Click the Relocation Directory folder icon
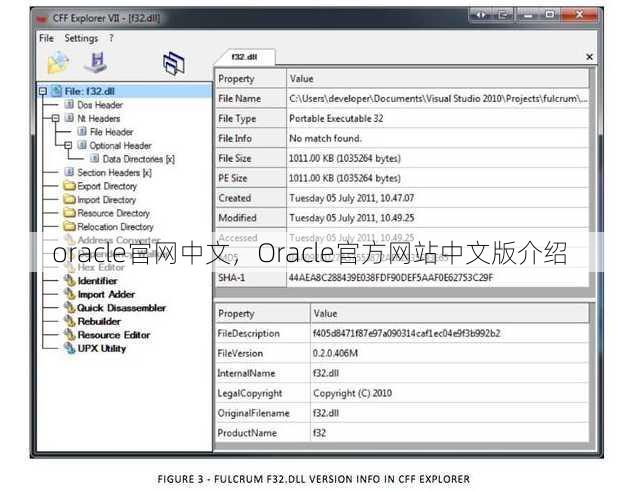Viewport: 617px width, 490px height. [x=69, y=226]
